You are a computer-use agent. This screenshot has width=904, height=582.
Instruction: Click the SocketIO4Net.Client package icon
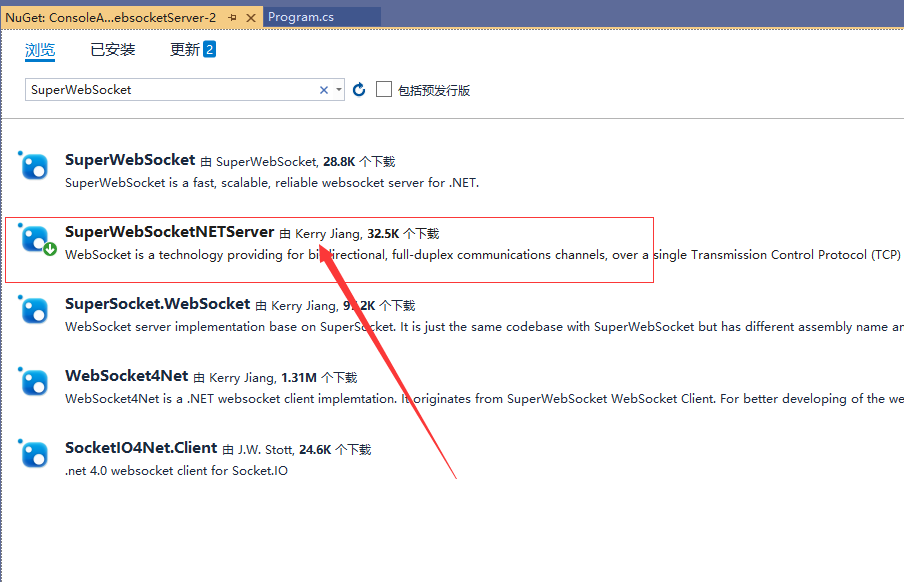point(34,454)
